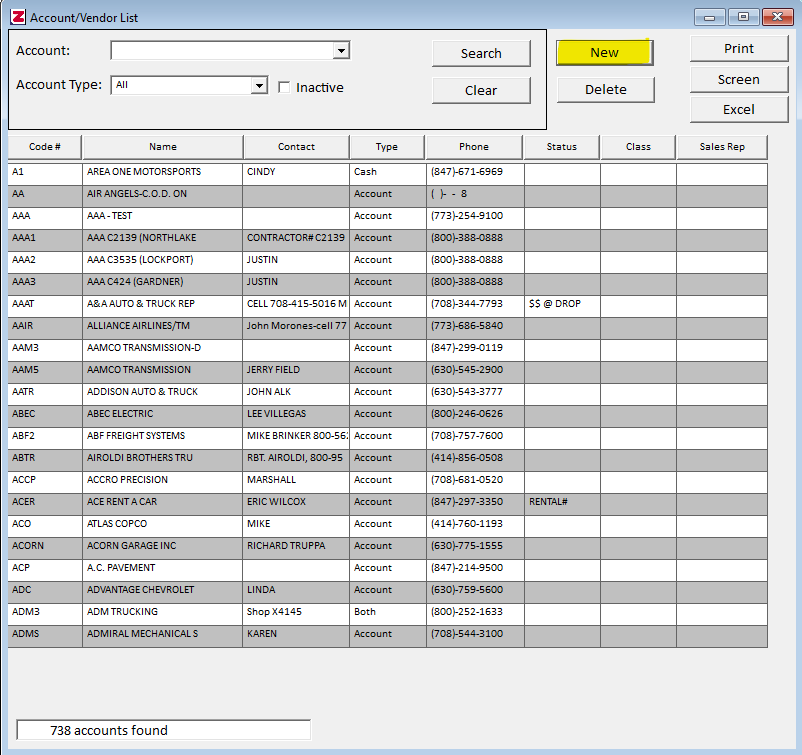
Task: Select ADM TRUCKING account
Action: click(x=388, y=614)
